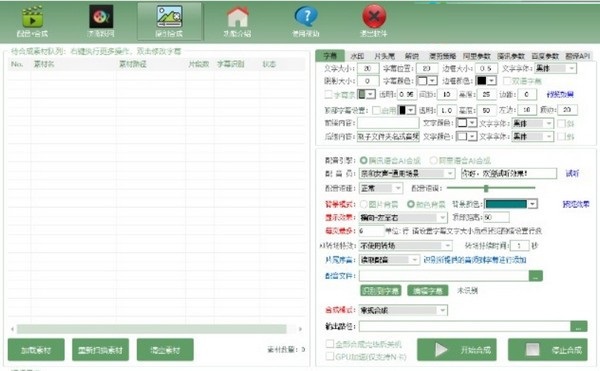The height and width of the screenshot is (371, 600).
Task: Focus the prefix content input field
Action: [388, 123]
